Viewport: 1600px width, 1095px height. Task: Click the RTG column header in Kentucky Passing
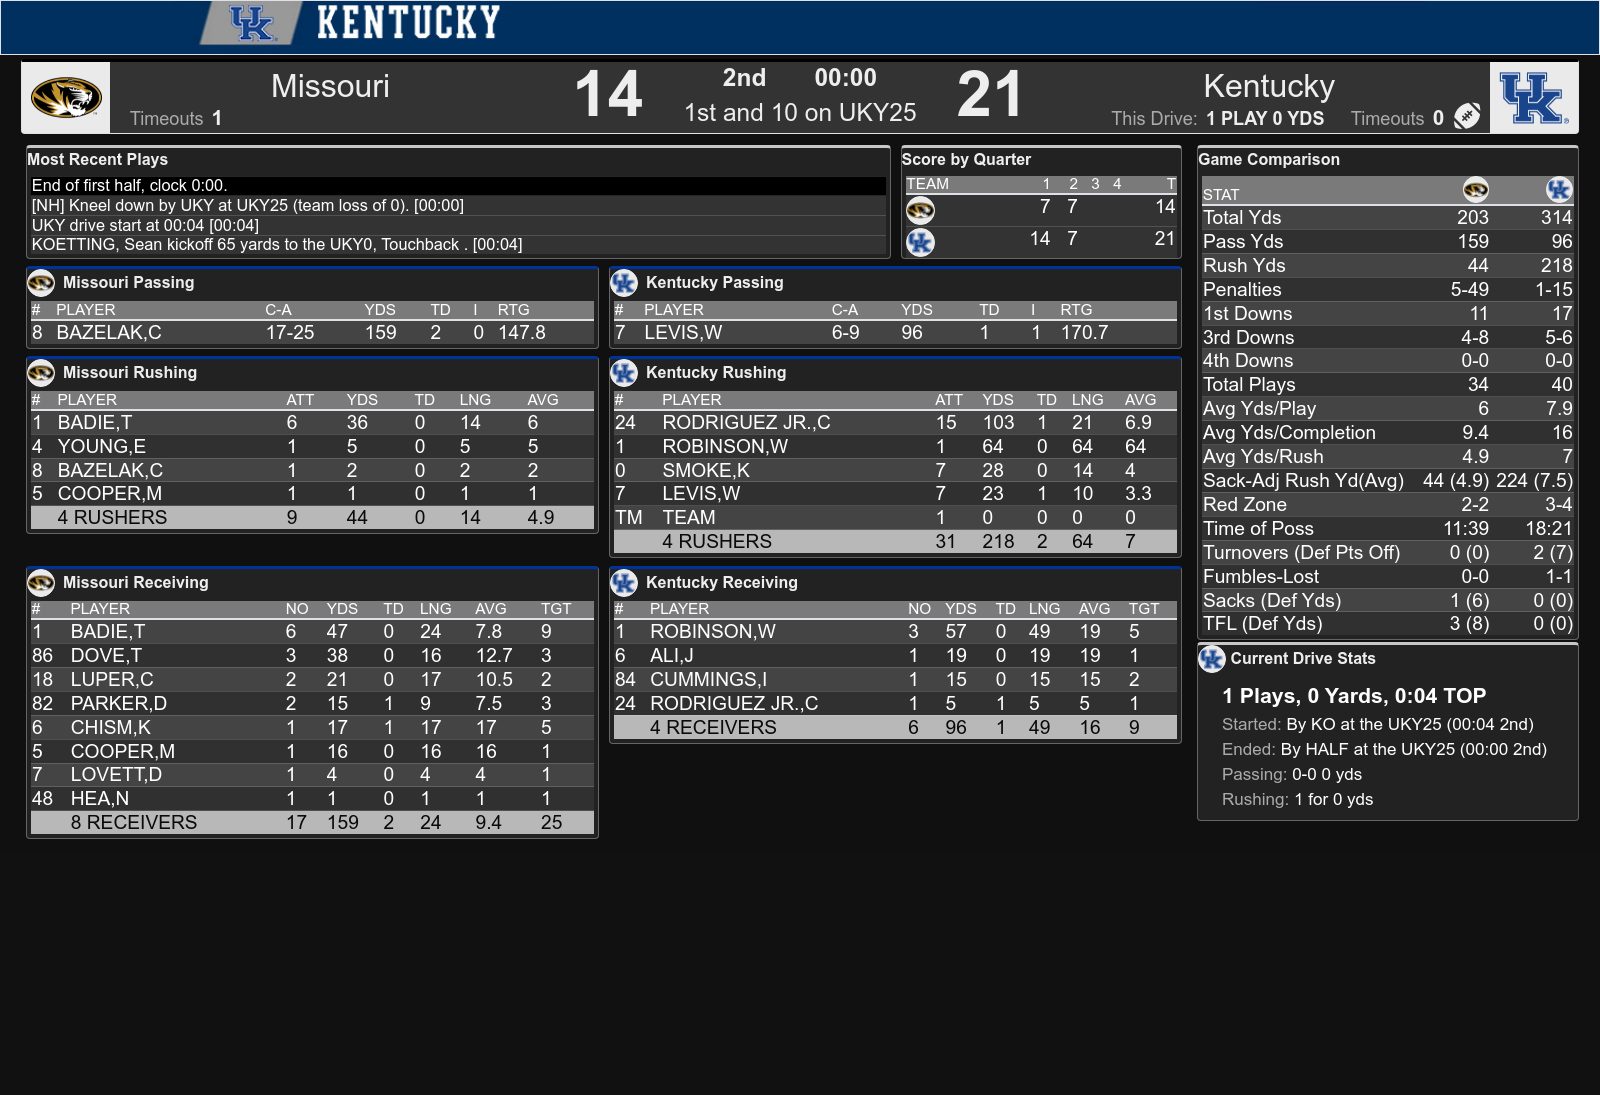point(1076,310)
